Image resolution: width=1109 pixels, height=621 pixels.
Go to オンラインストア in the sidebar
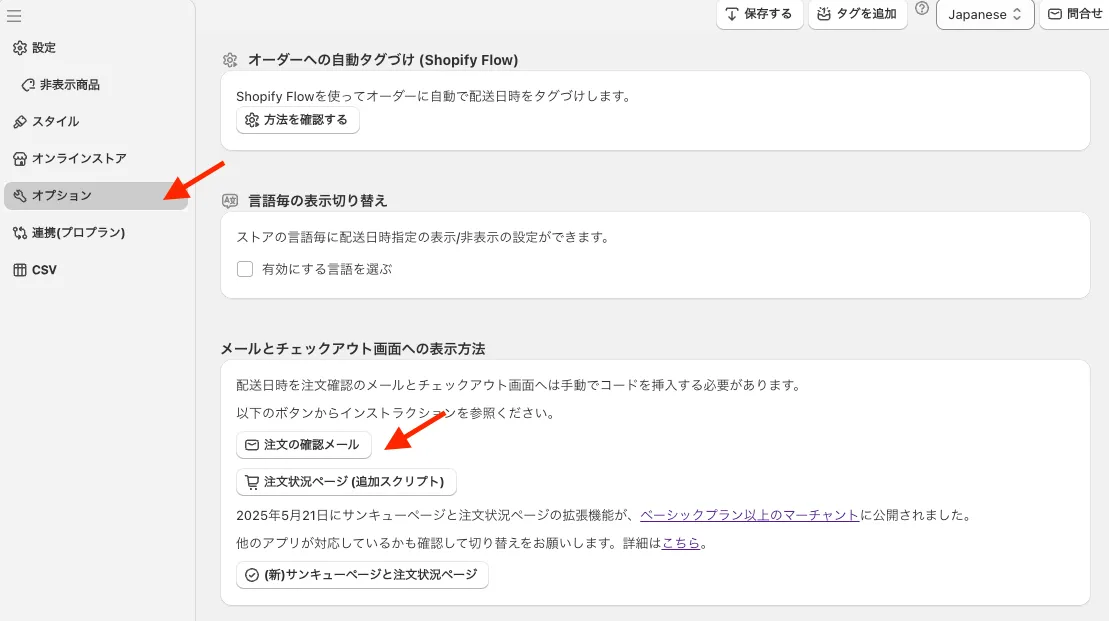(78, 159)
